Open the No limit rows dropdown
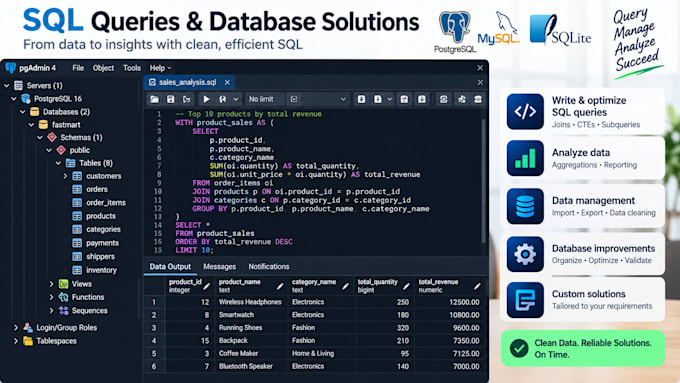The height and width of the screenshot is (383, 680). (x=264, y=99)
